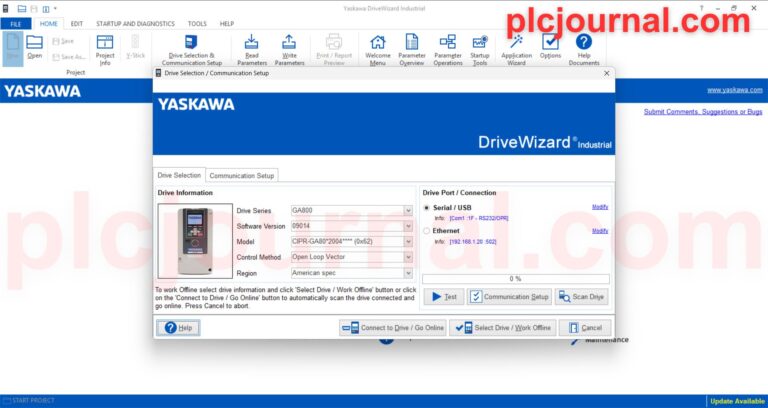Click Select Drive / Work Offline button
The width and height of the screenshot is (768, 408).
pyautogui.click(x=503, y=328)
